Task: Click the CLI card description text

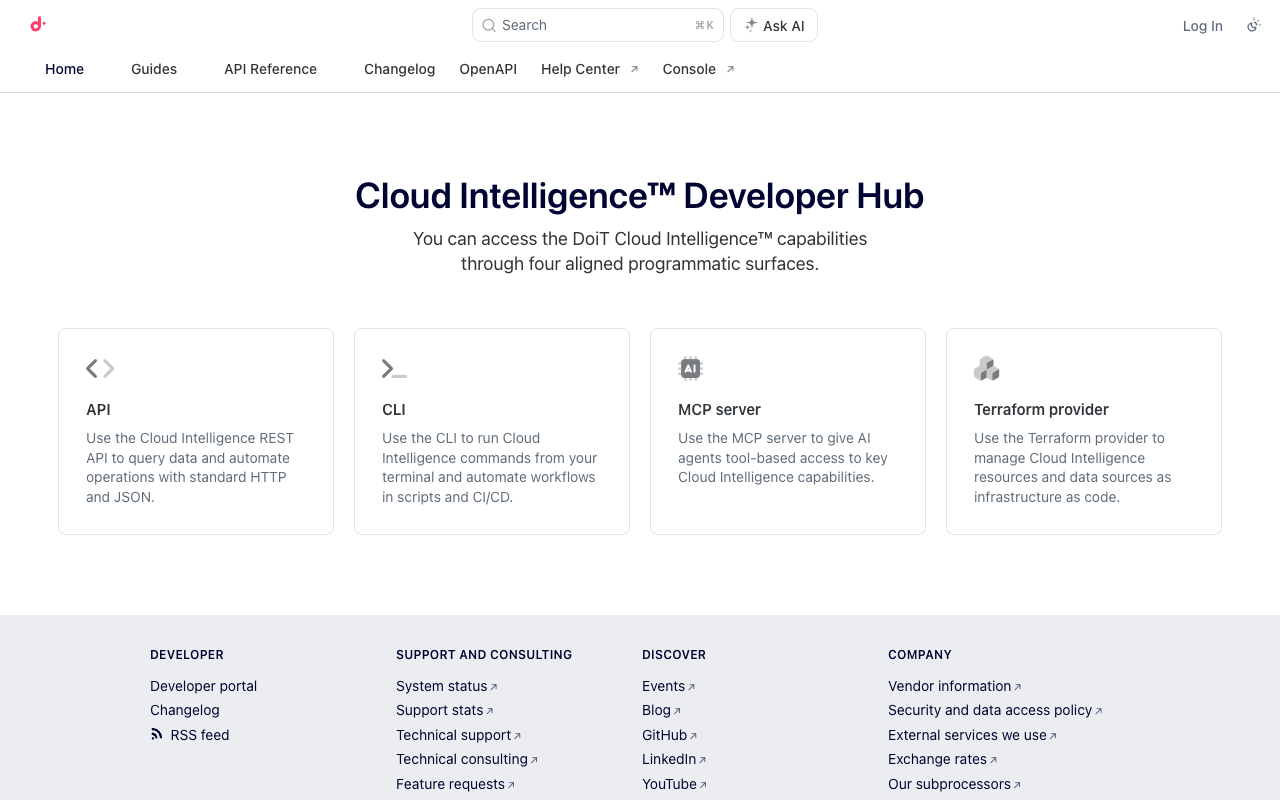Action: point(489,467)
